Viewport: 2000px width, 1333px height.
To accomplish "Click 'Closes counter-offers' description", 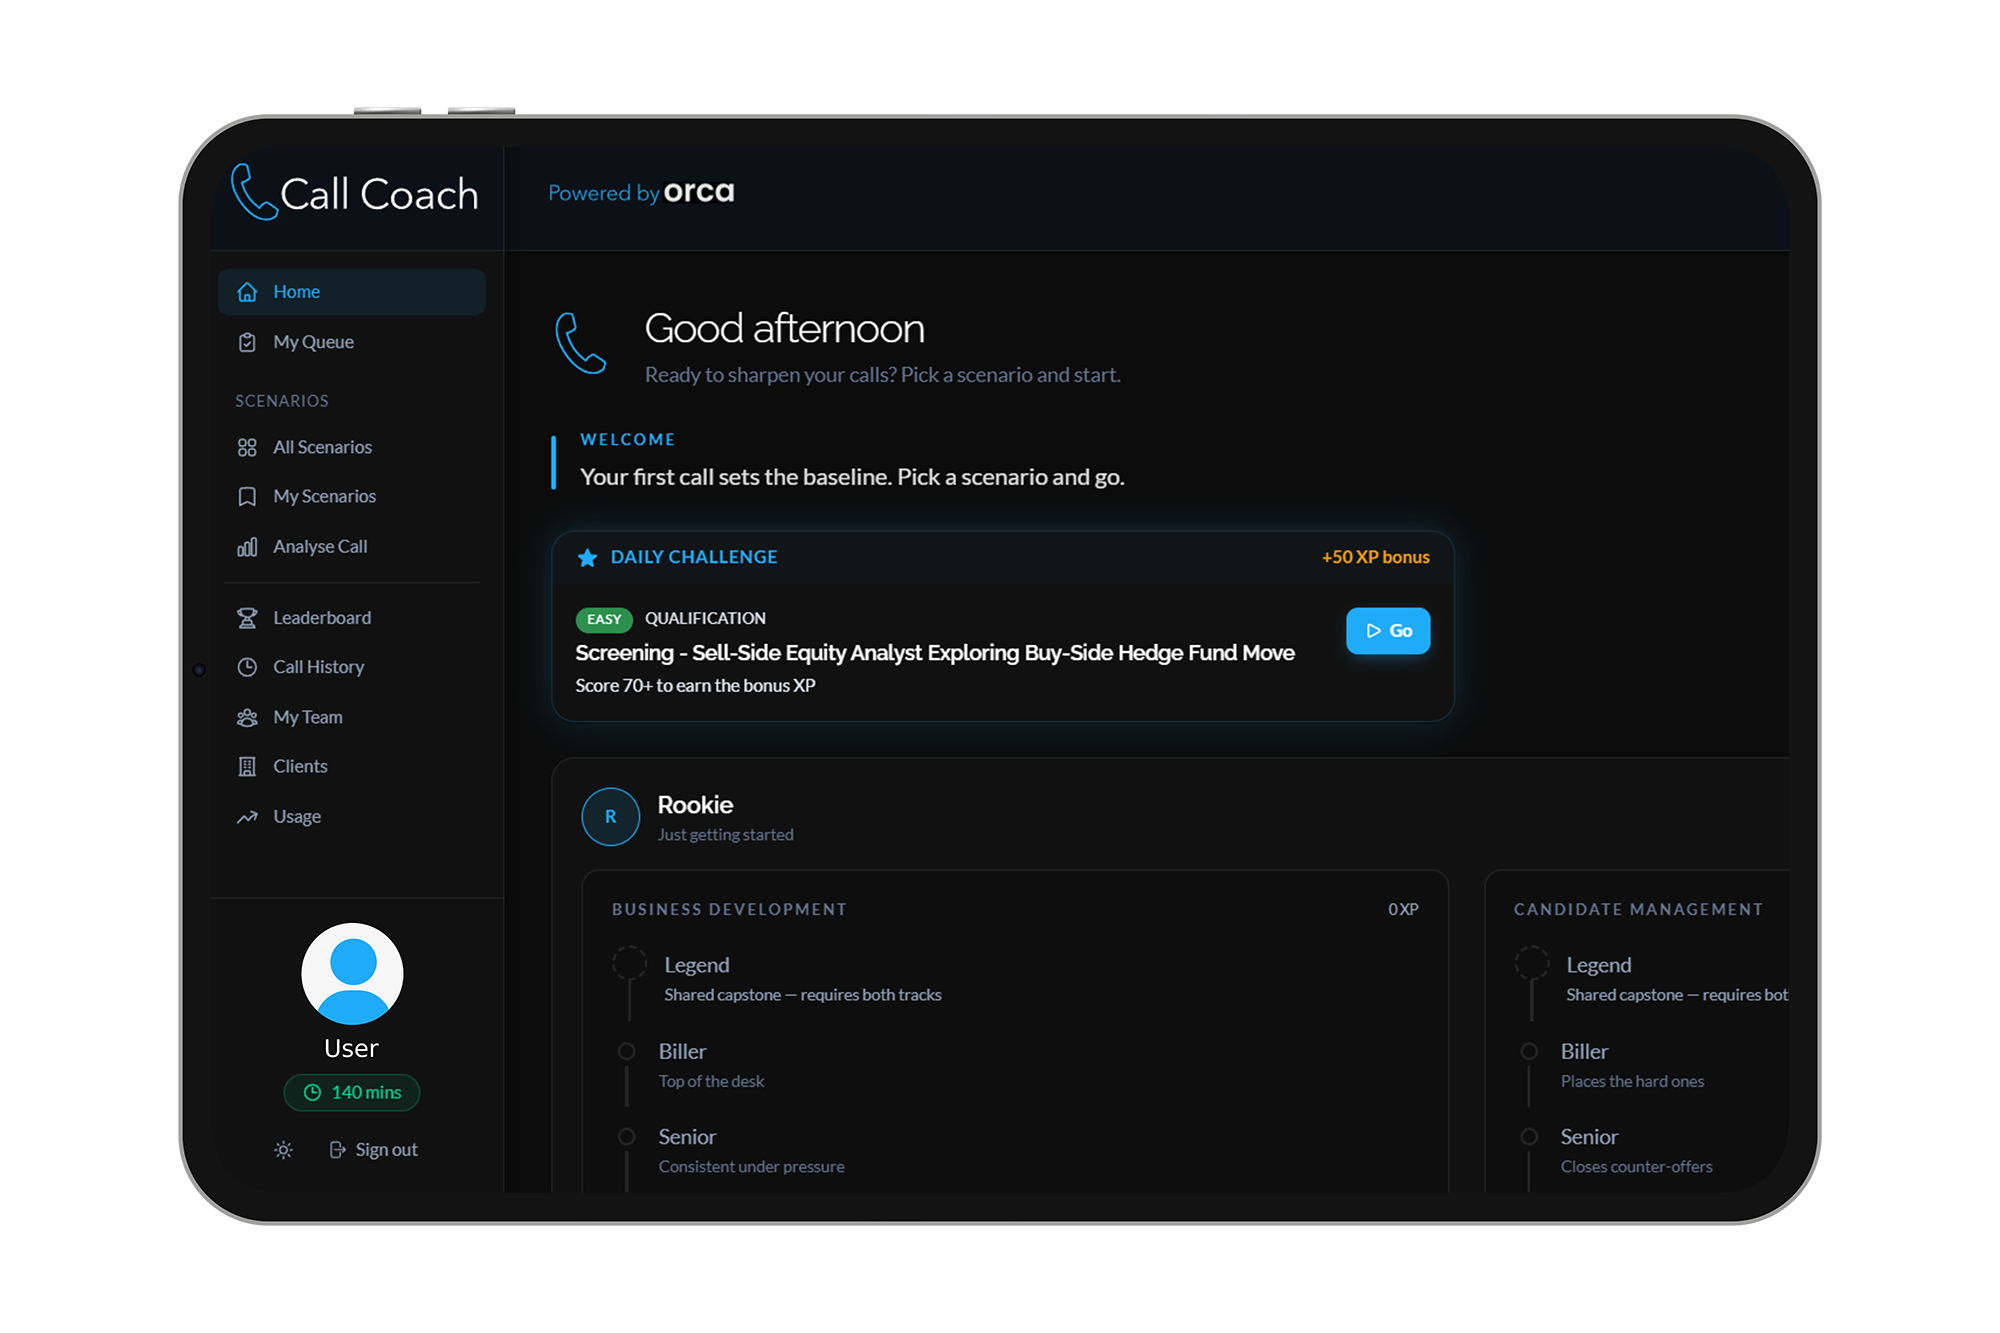I will (1636, 1167).
